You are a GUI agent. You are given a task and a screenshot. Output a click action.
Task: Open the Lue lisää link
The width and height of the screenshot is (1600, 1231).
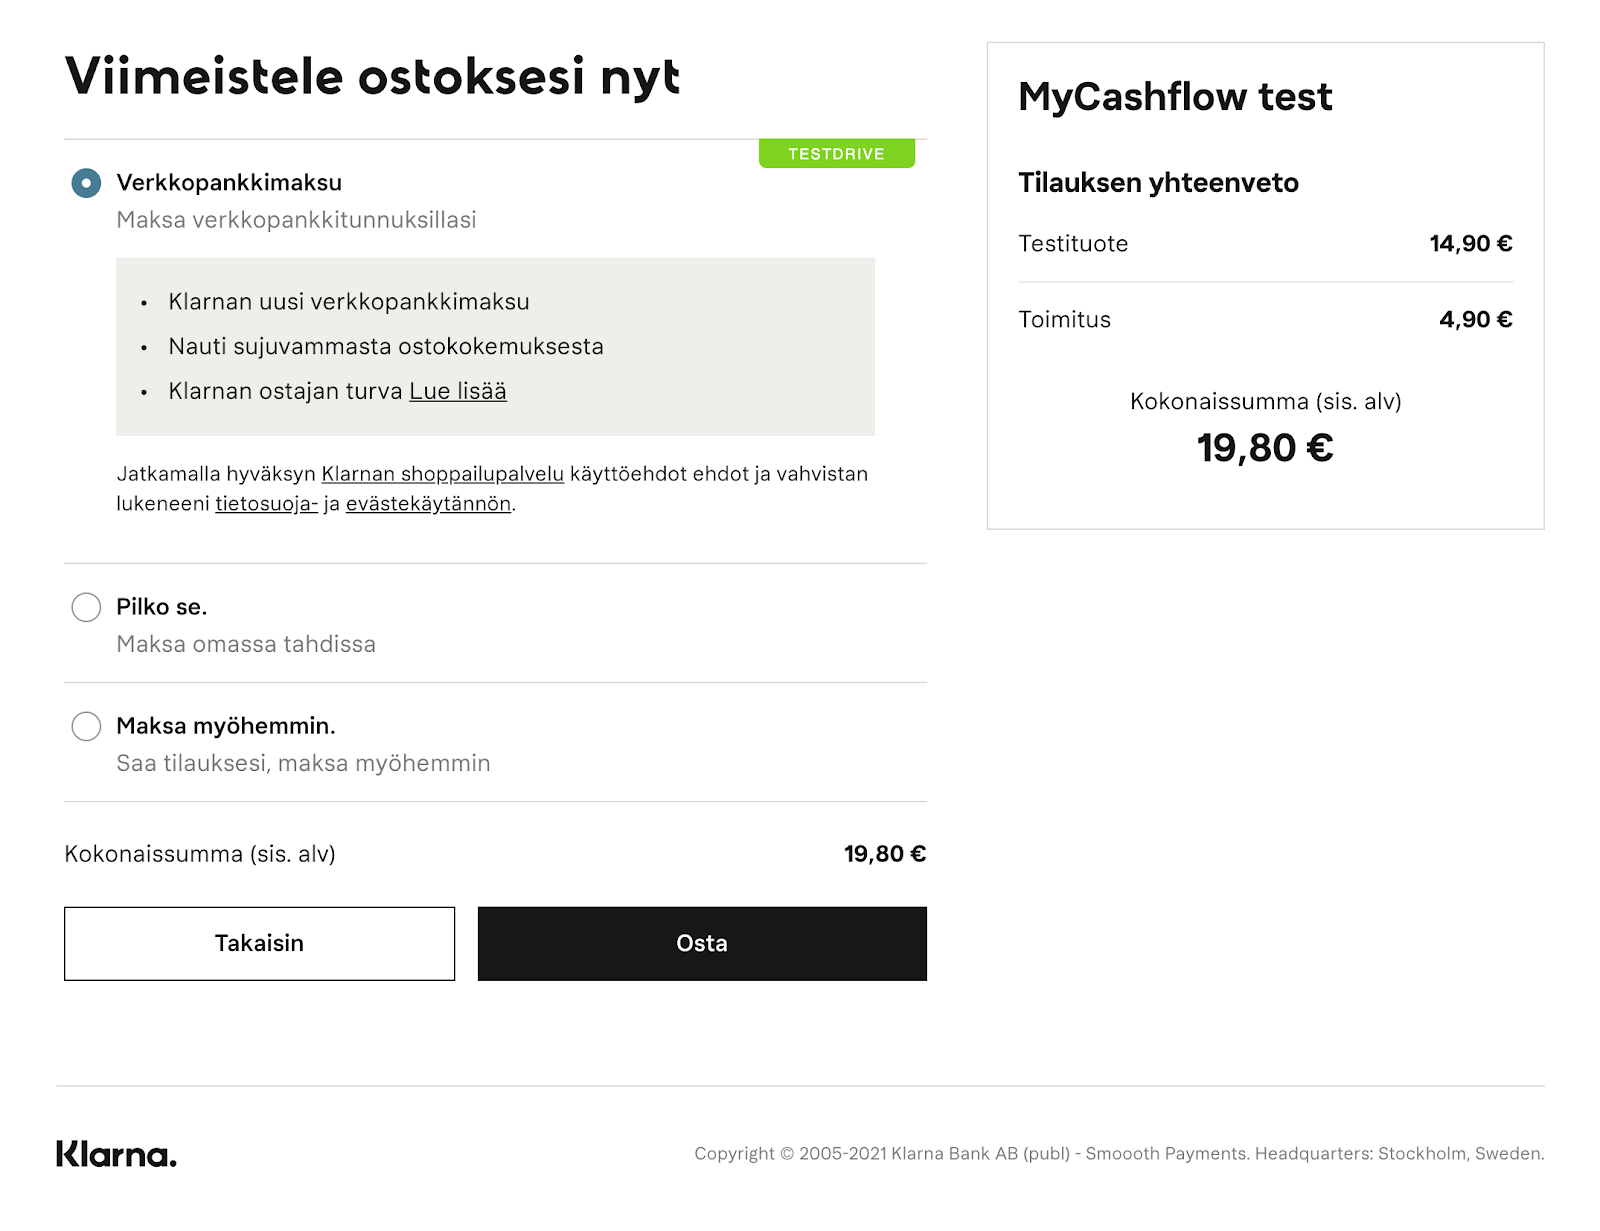point(458,391)
